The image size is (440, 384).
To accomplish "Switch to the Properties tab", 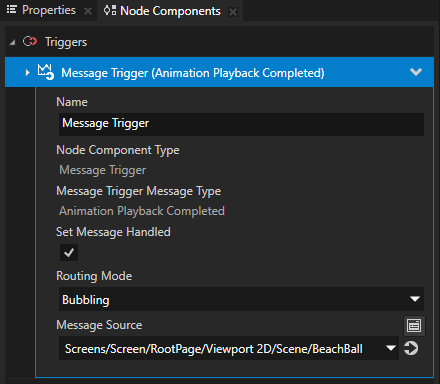I will [49, 10].
